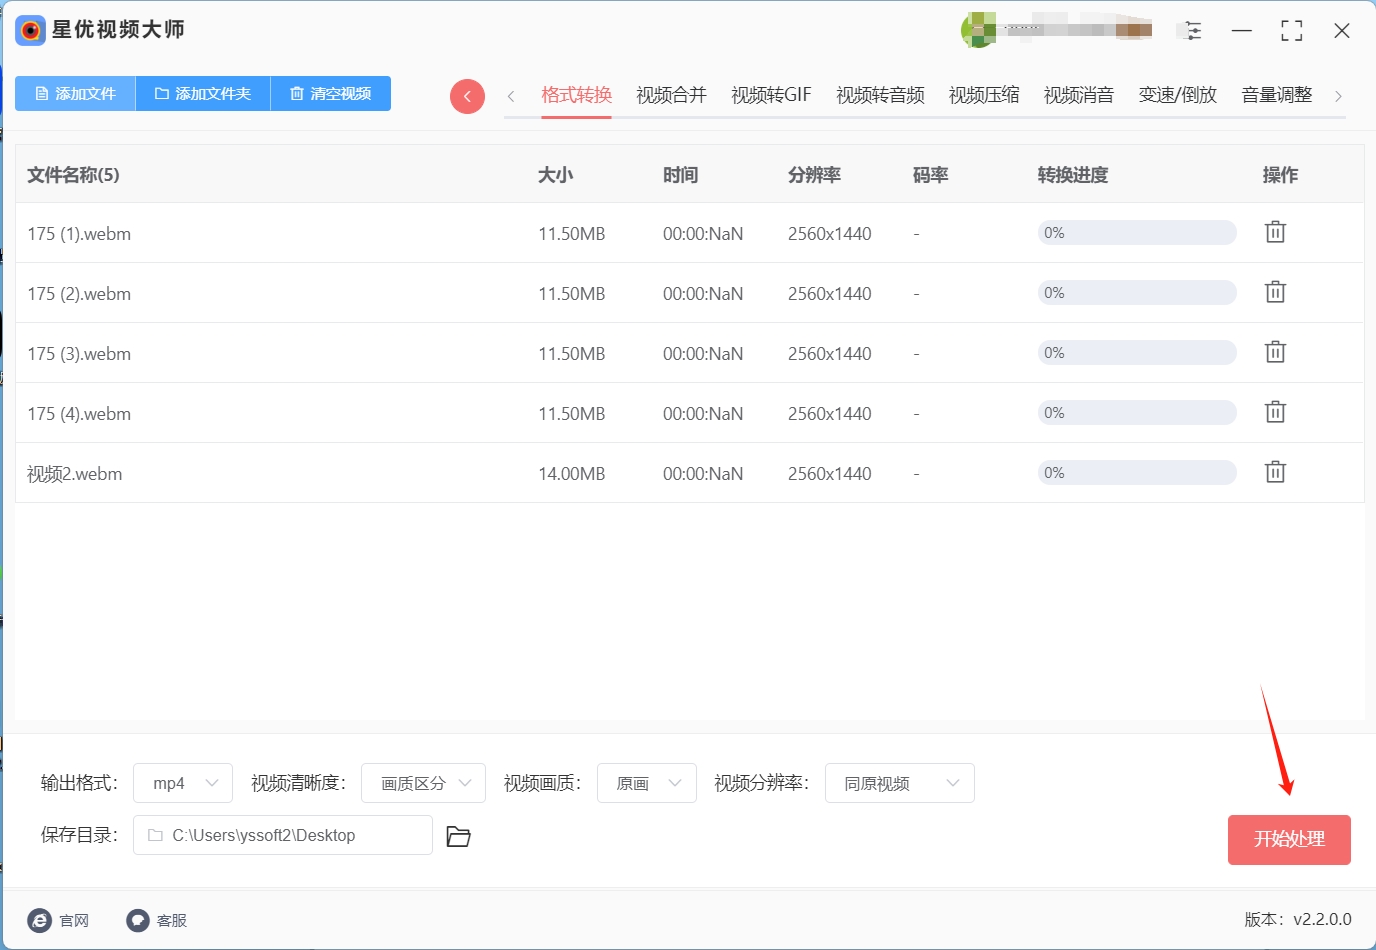This screenshot has height=950, width=1376.
Task: Click 添加文件 button
Action: (x=75, y=93)
